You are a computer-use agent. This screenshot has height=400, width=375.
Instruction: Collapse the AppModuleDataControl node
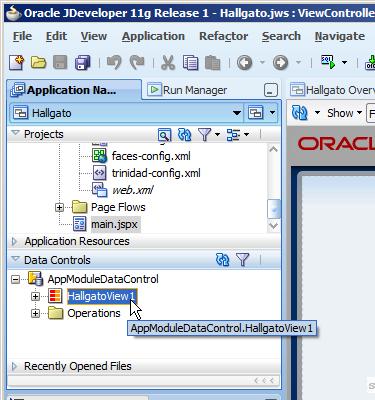coord(15,279)
